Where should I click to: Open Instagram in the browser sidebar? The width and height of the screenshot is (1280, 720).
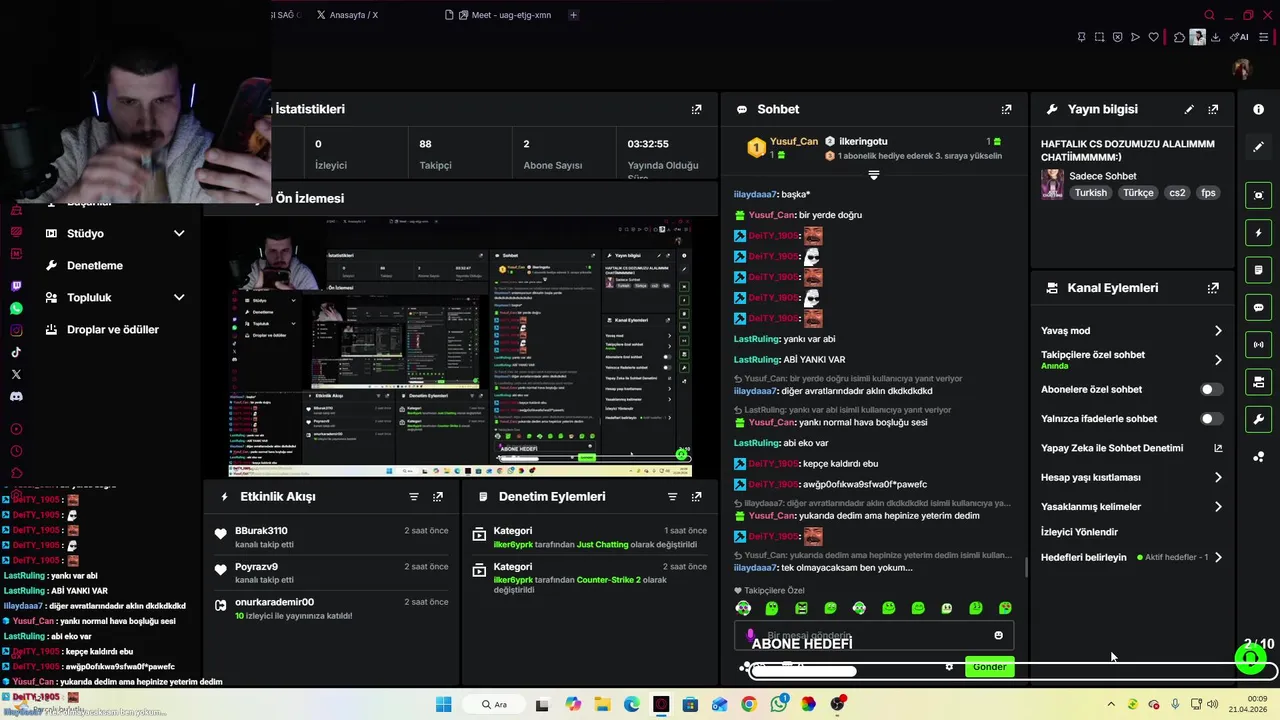pos(16,330)
